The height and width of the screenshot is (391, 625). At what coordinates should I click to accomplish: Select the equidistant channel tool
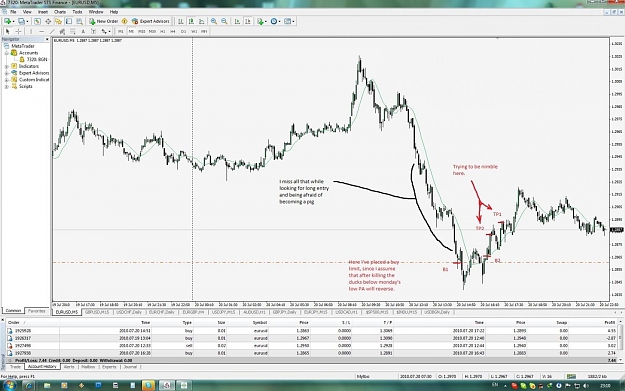coord(62,31)
